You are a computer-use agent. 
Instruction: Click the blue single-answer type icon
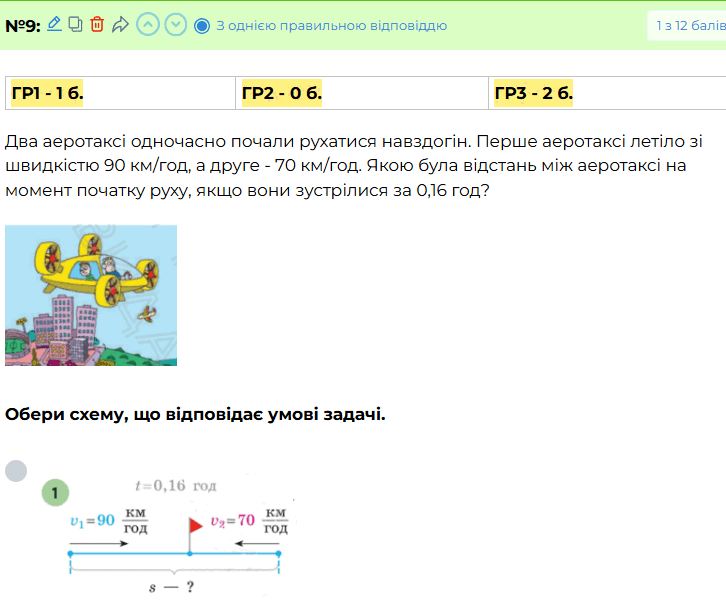202,26
